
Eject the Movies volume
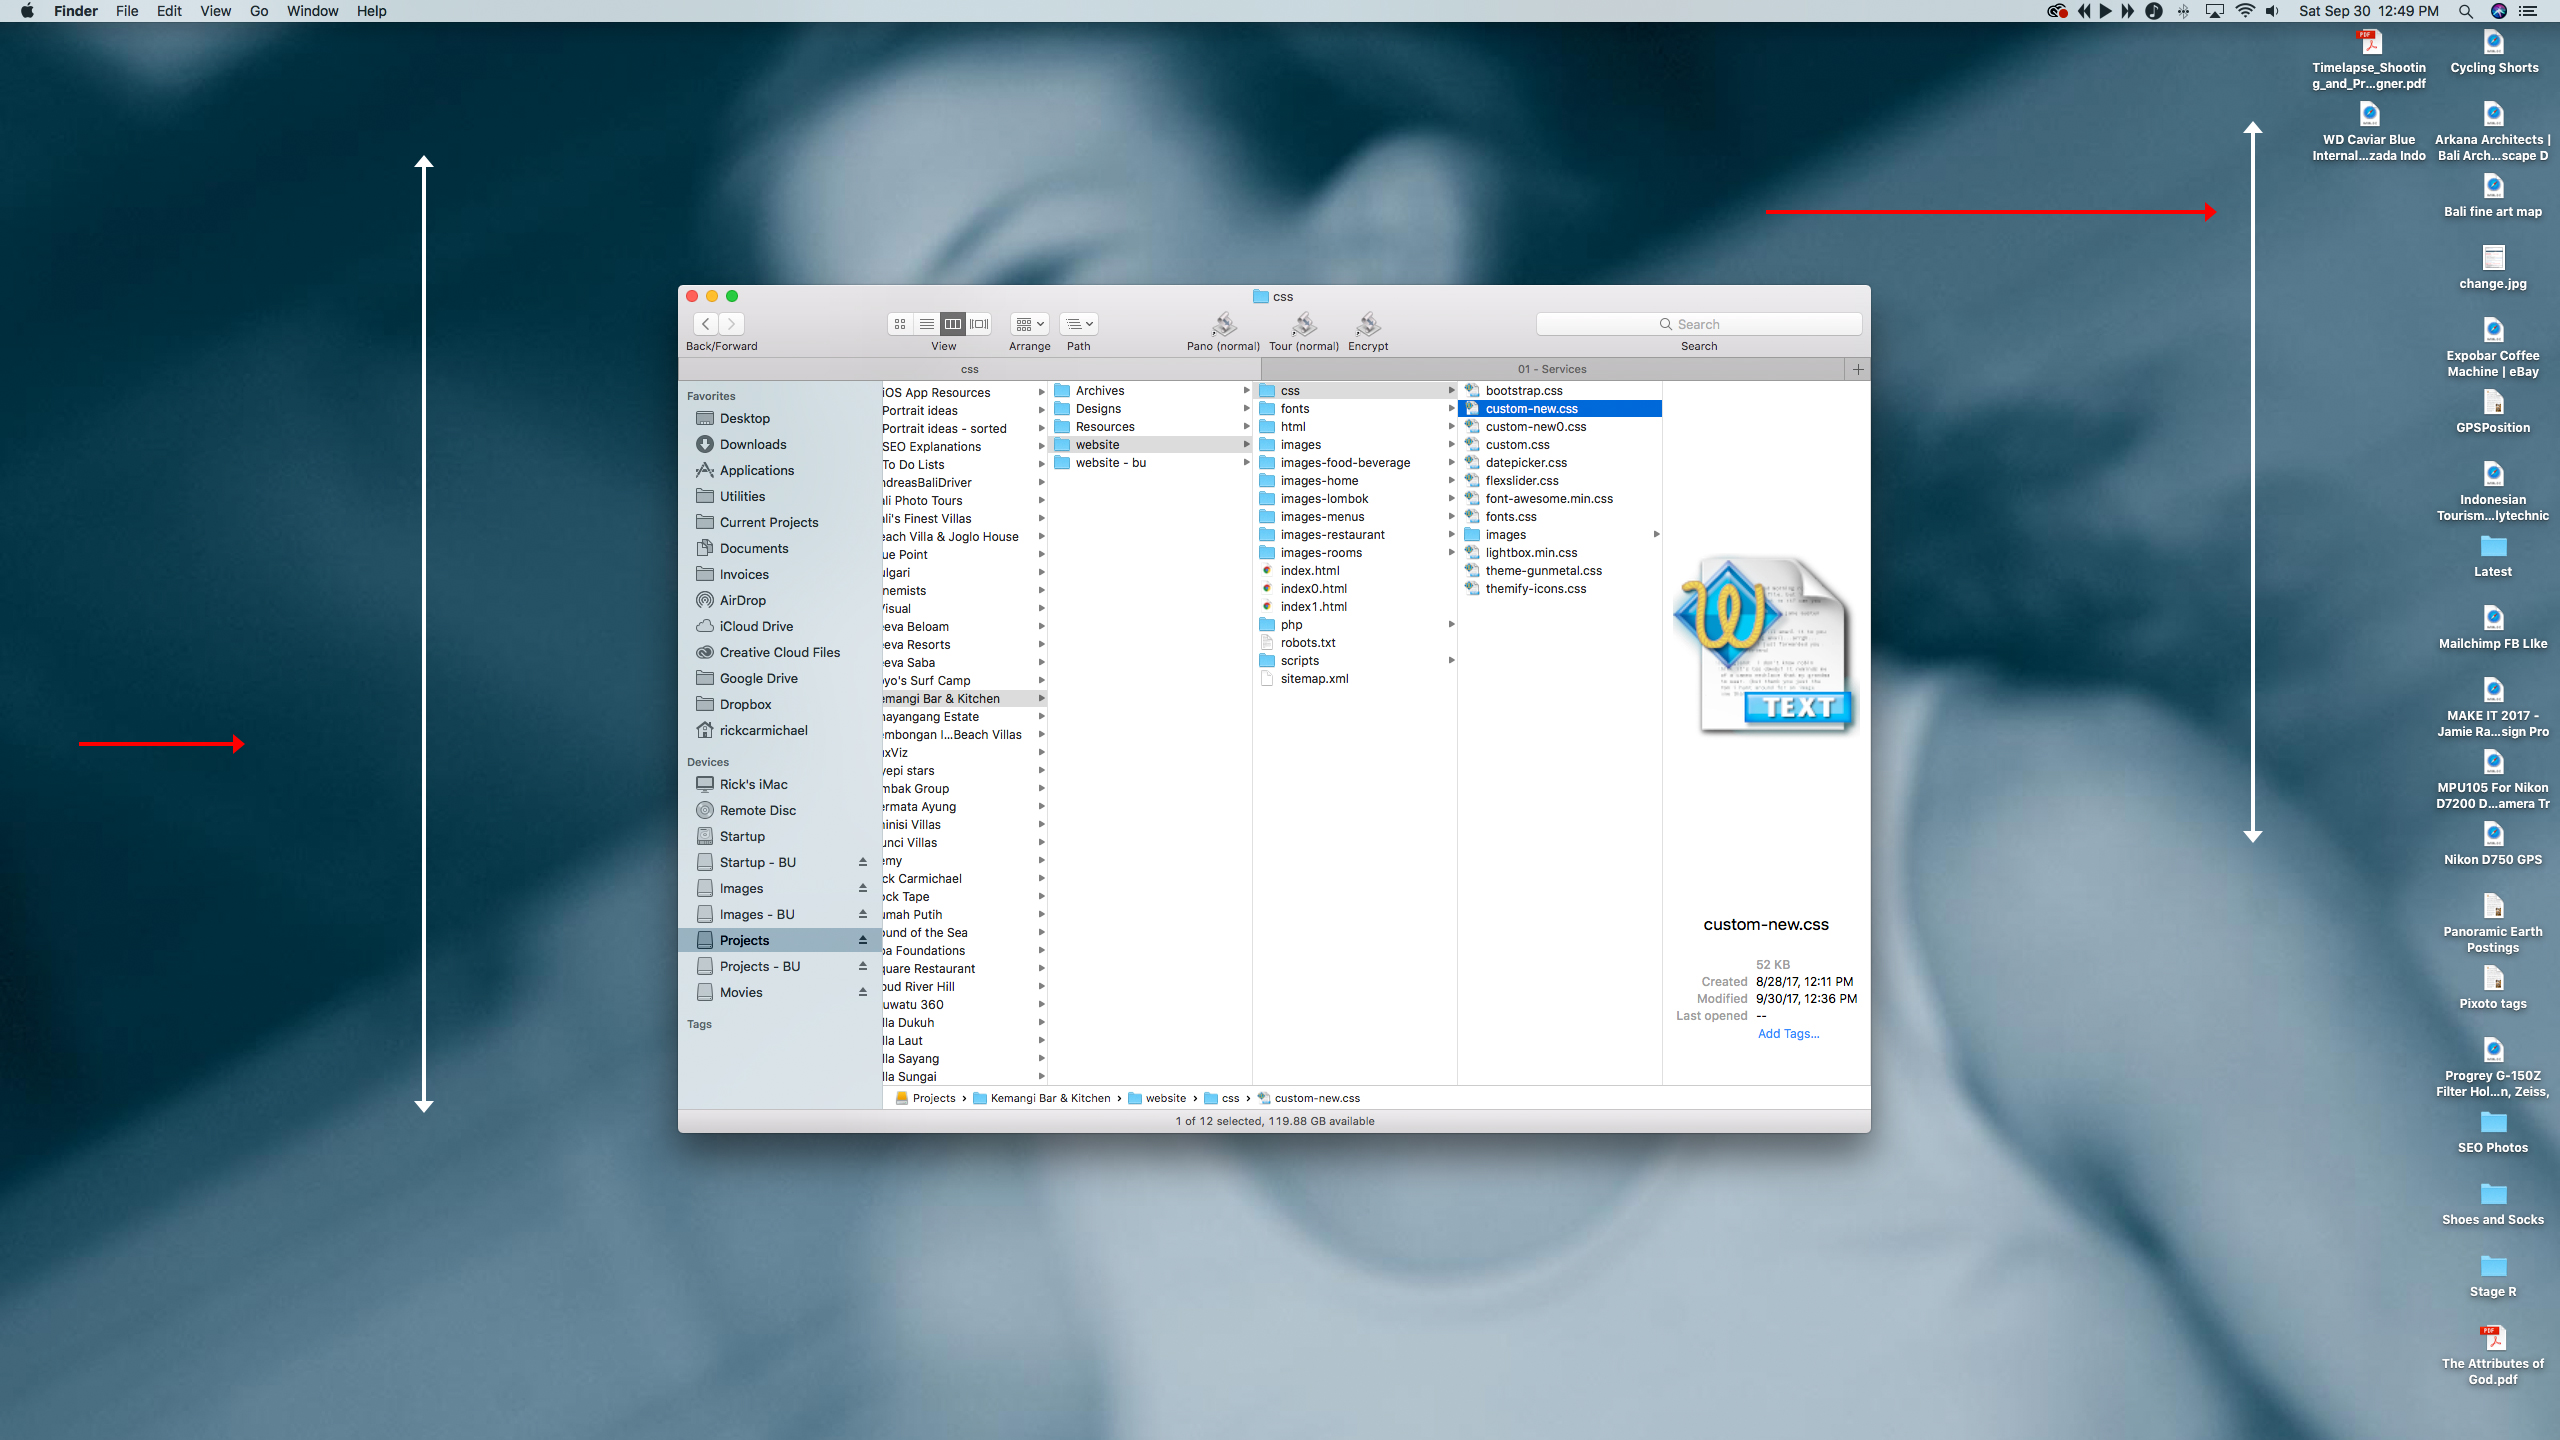pos(862,992)
